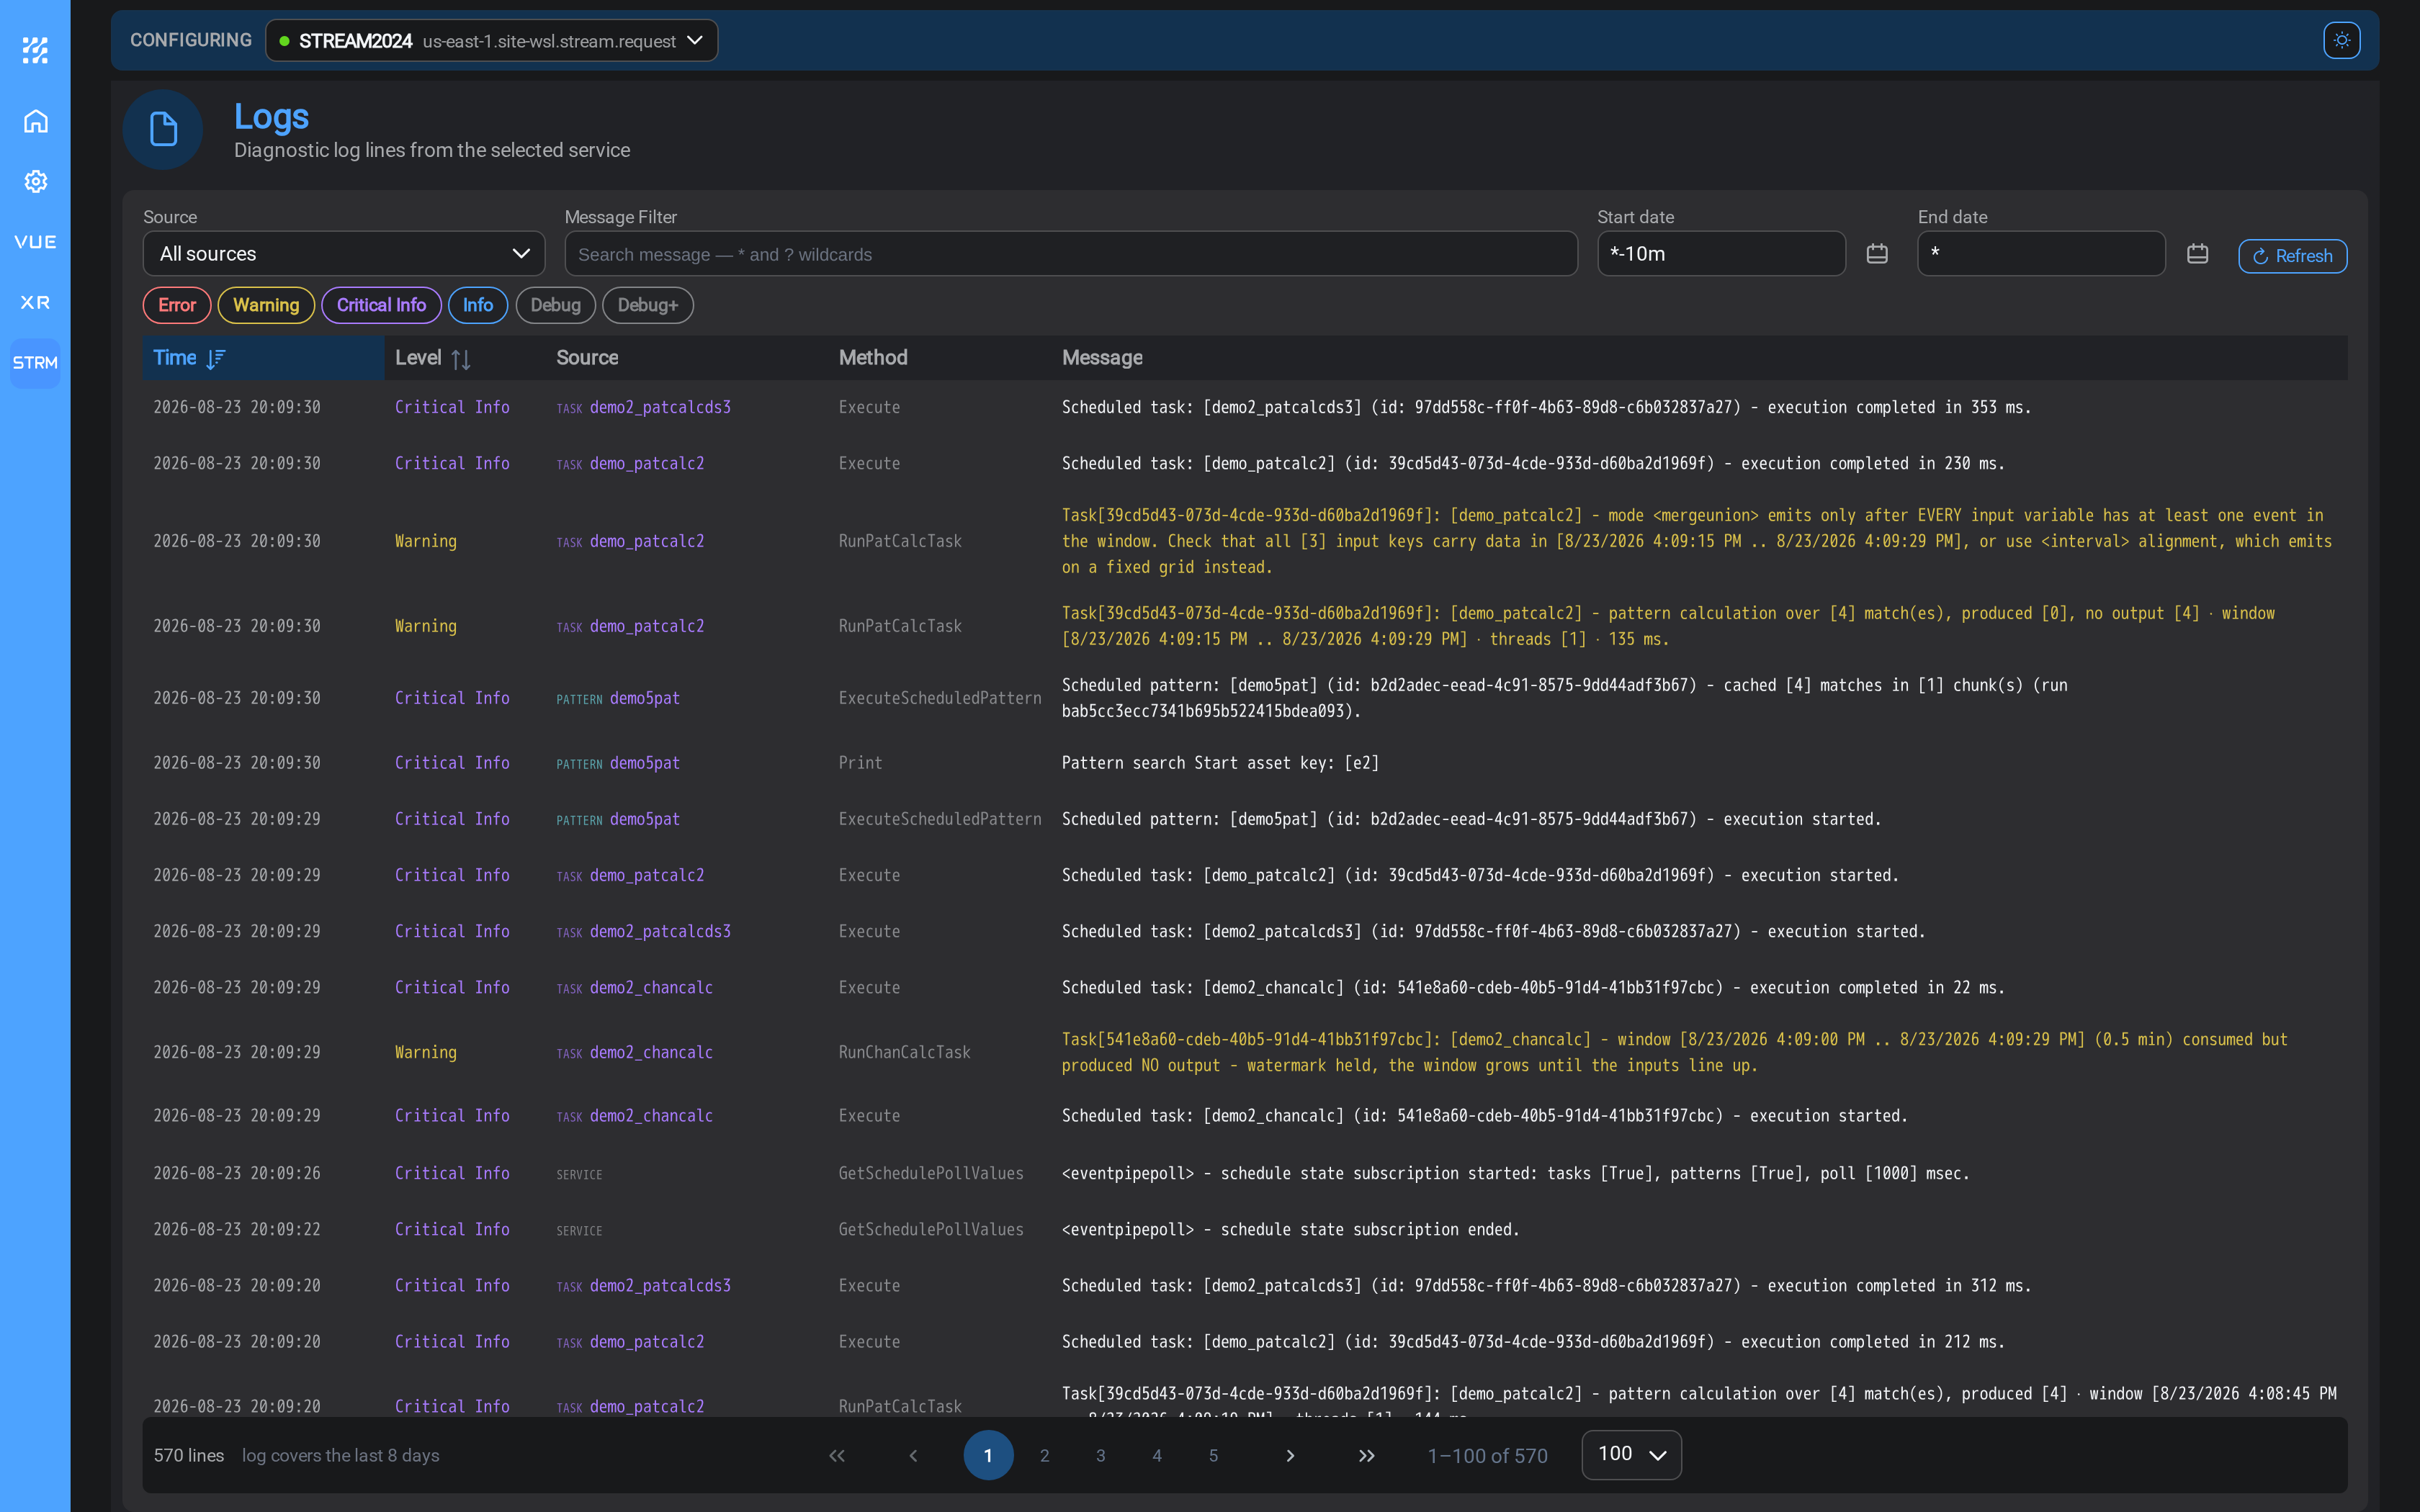
Task: Focus the Message Filter search field
Action: [x=1071, y=254]
